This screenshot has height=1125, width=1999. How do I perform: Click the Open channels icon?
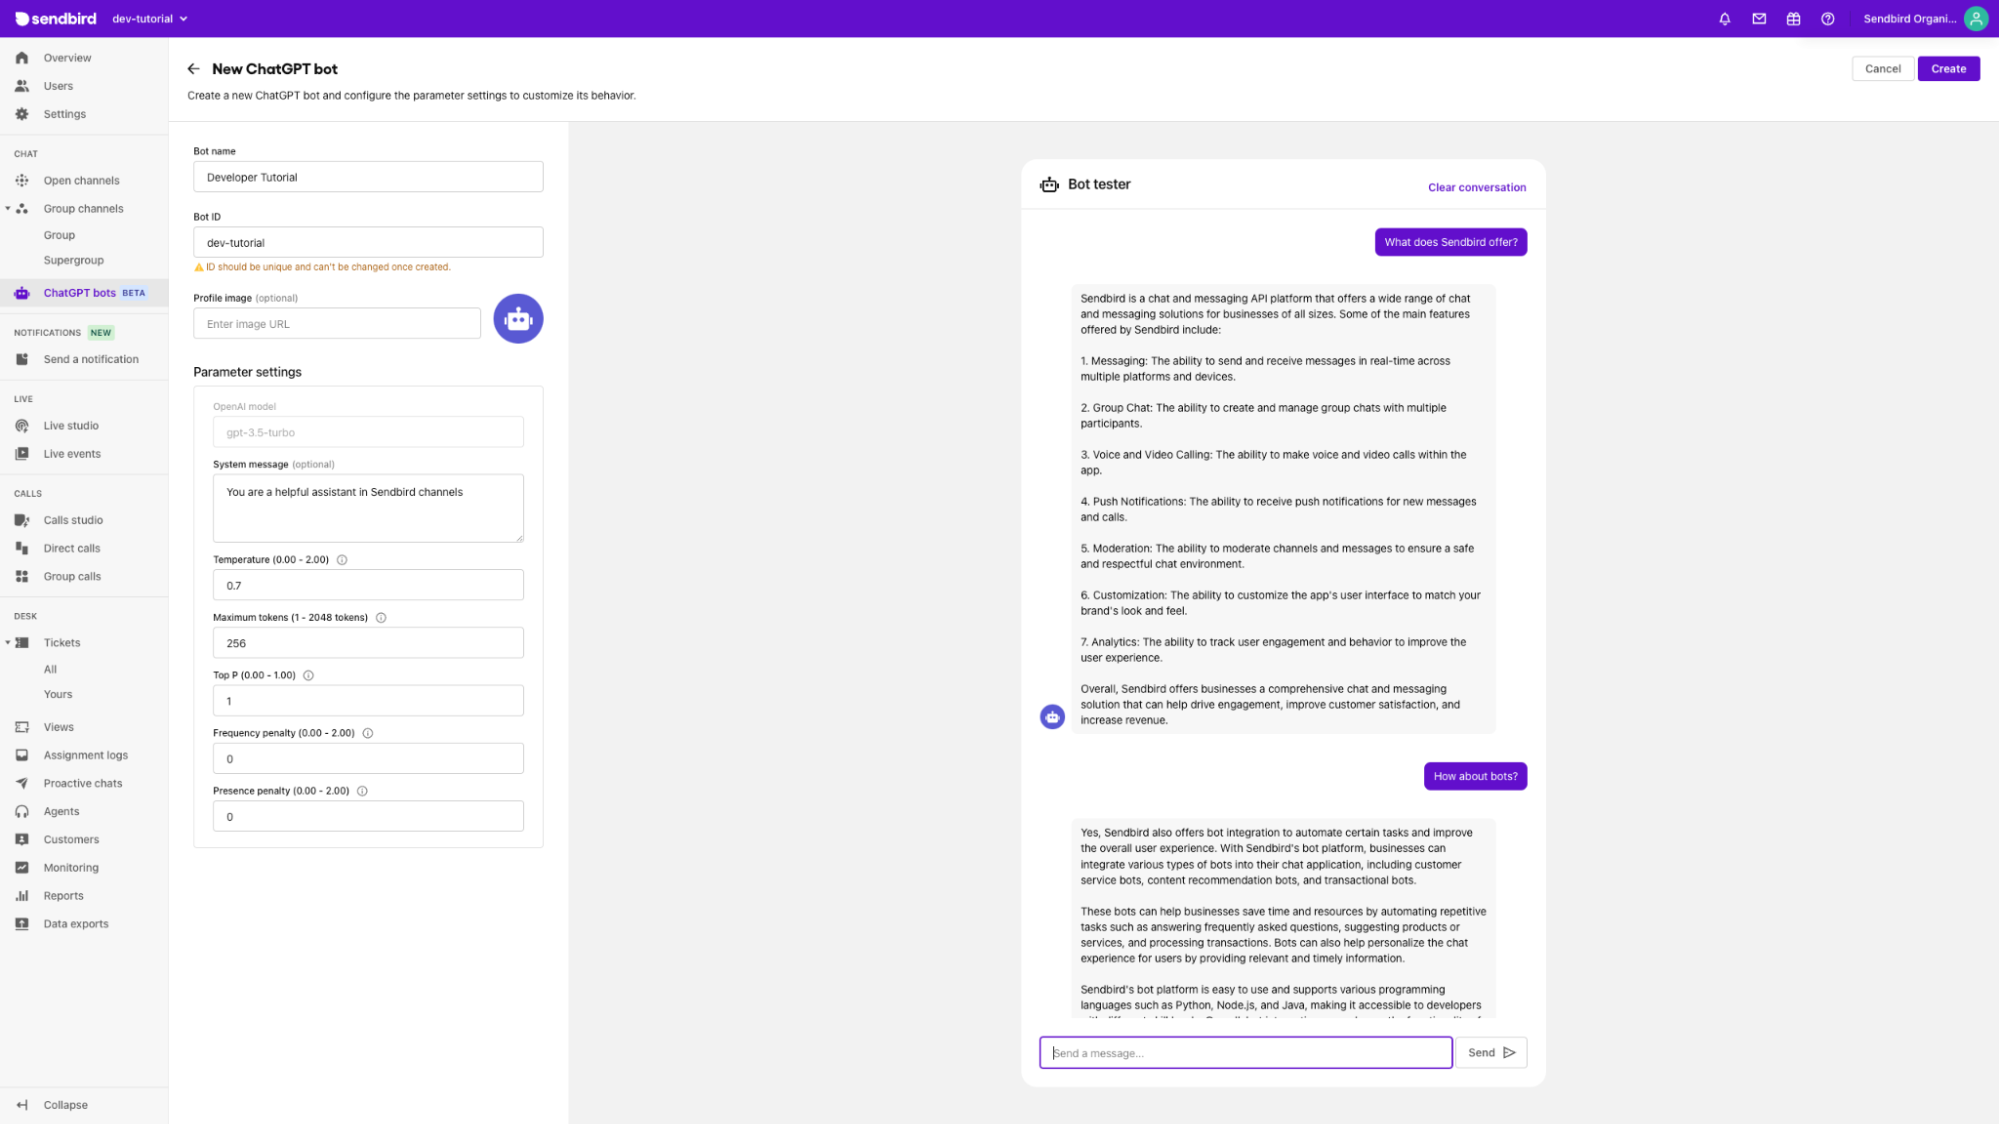(x=22, y=181)
